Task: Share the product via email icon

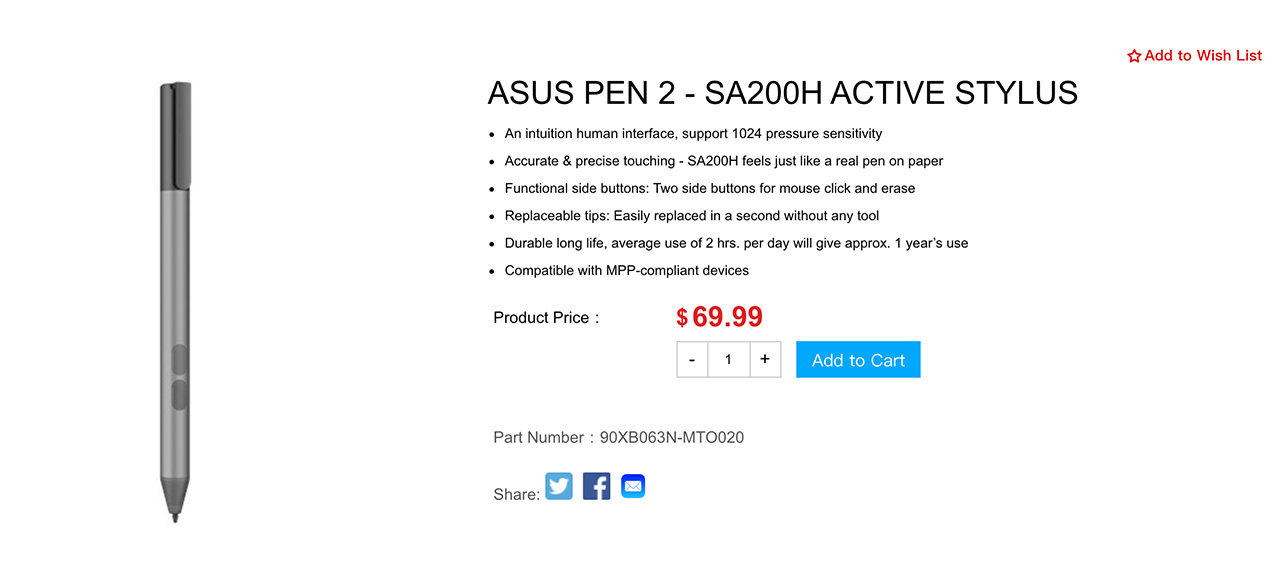Action: click(633, 487)
